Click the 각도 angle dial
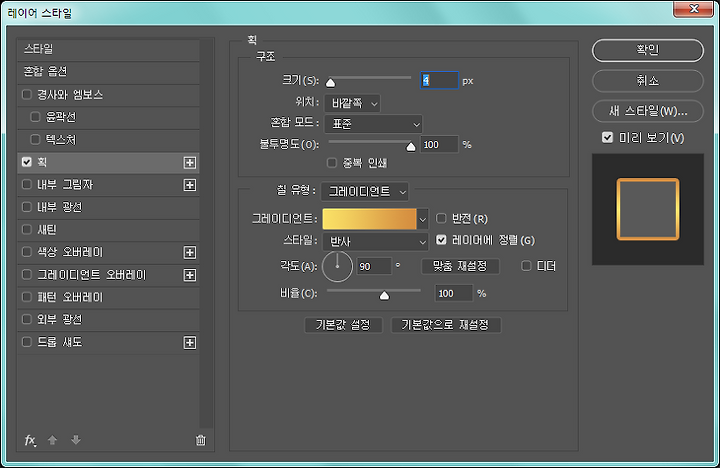Viewport: 720px width, 468px height. click(x=337, y=266)
